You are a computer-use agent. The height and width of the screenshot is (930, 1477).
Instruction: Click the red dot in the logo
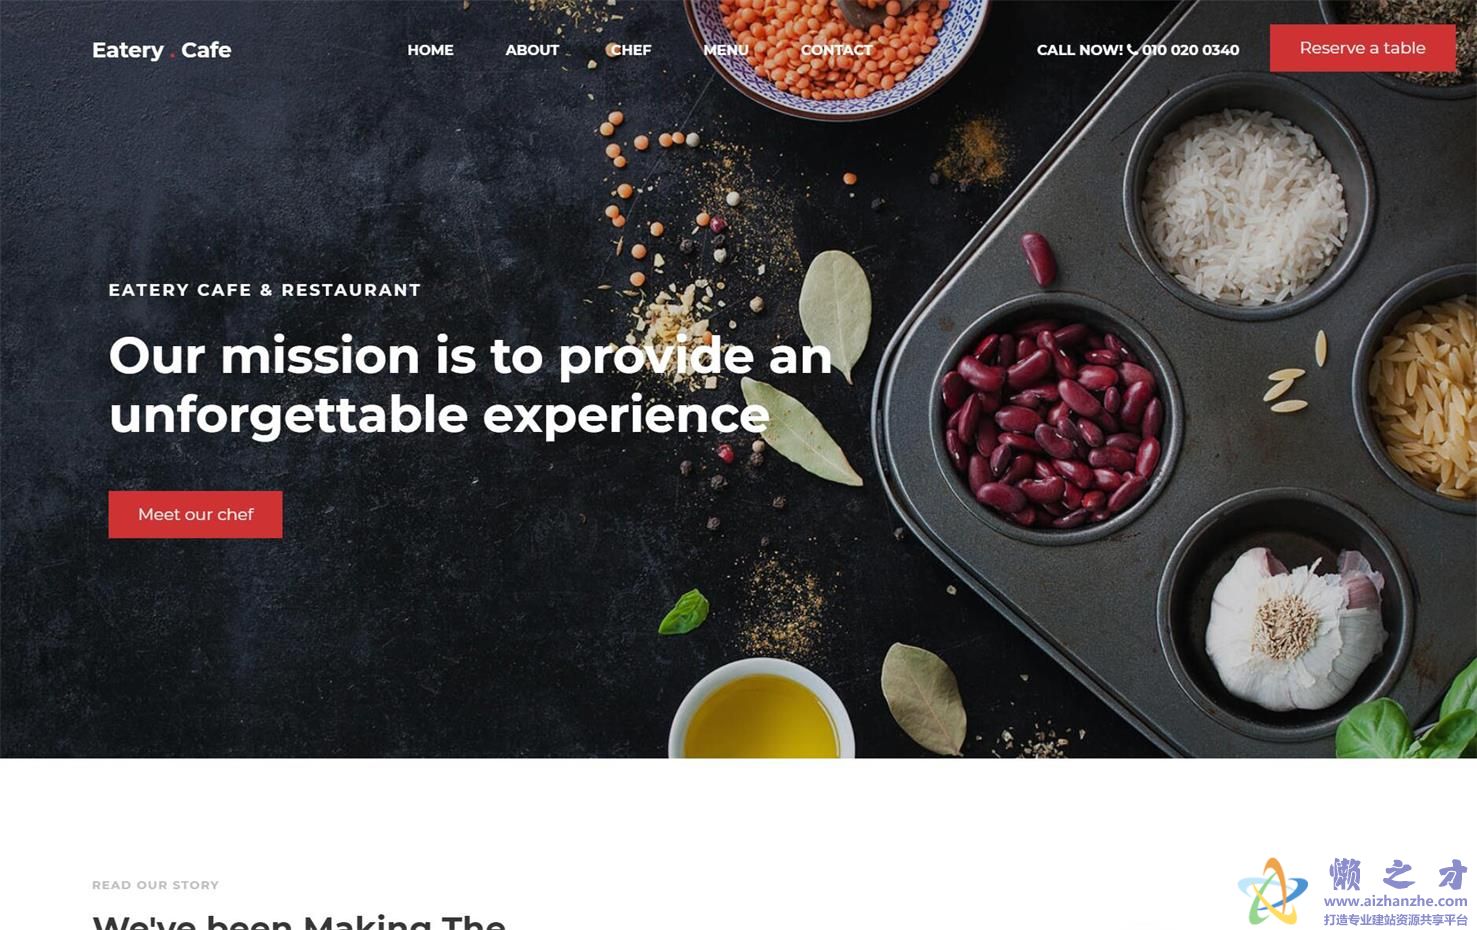173,56
